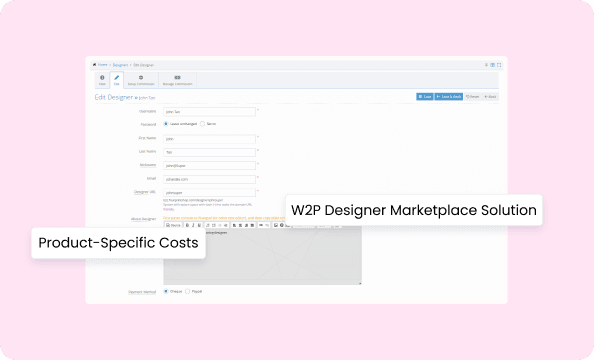Select the second Password radio option

pyautogui.click(x=202, y=124)
